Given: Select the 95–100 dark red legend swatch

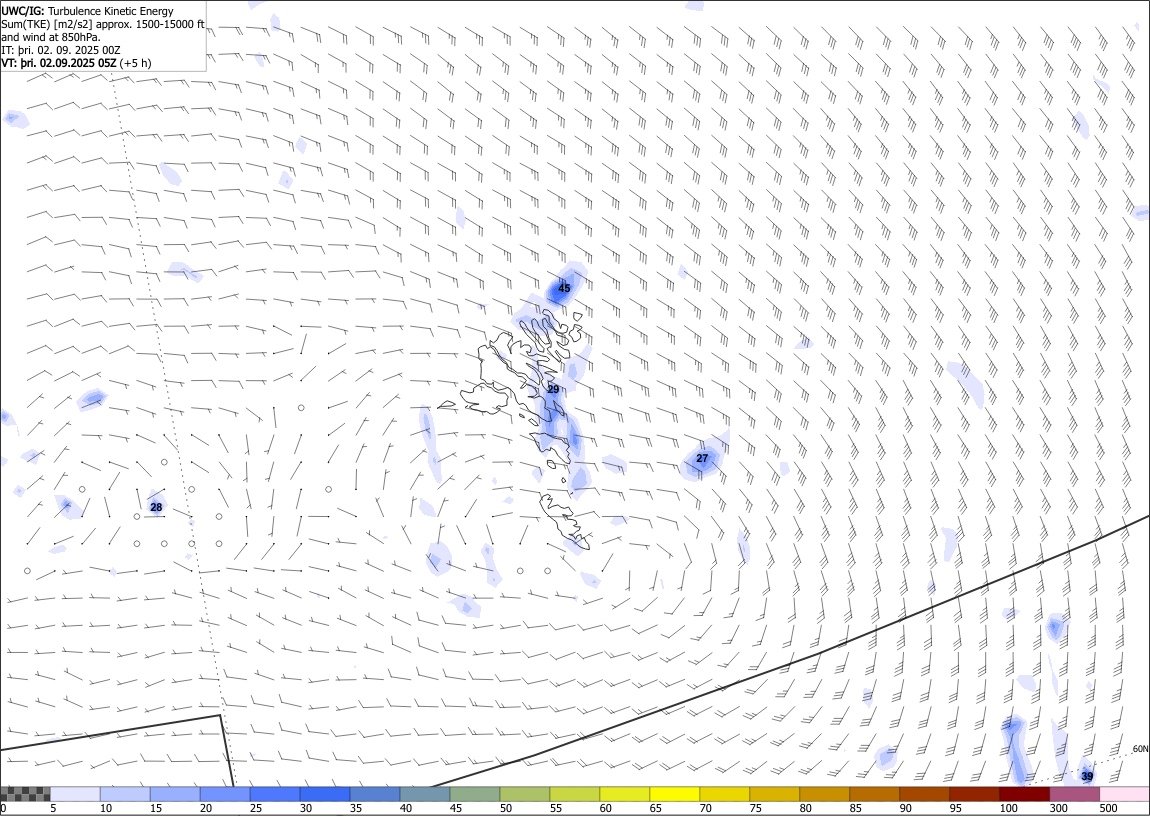Looking at the screenshot, I should (973, 794).
